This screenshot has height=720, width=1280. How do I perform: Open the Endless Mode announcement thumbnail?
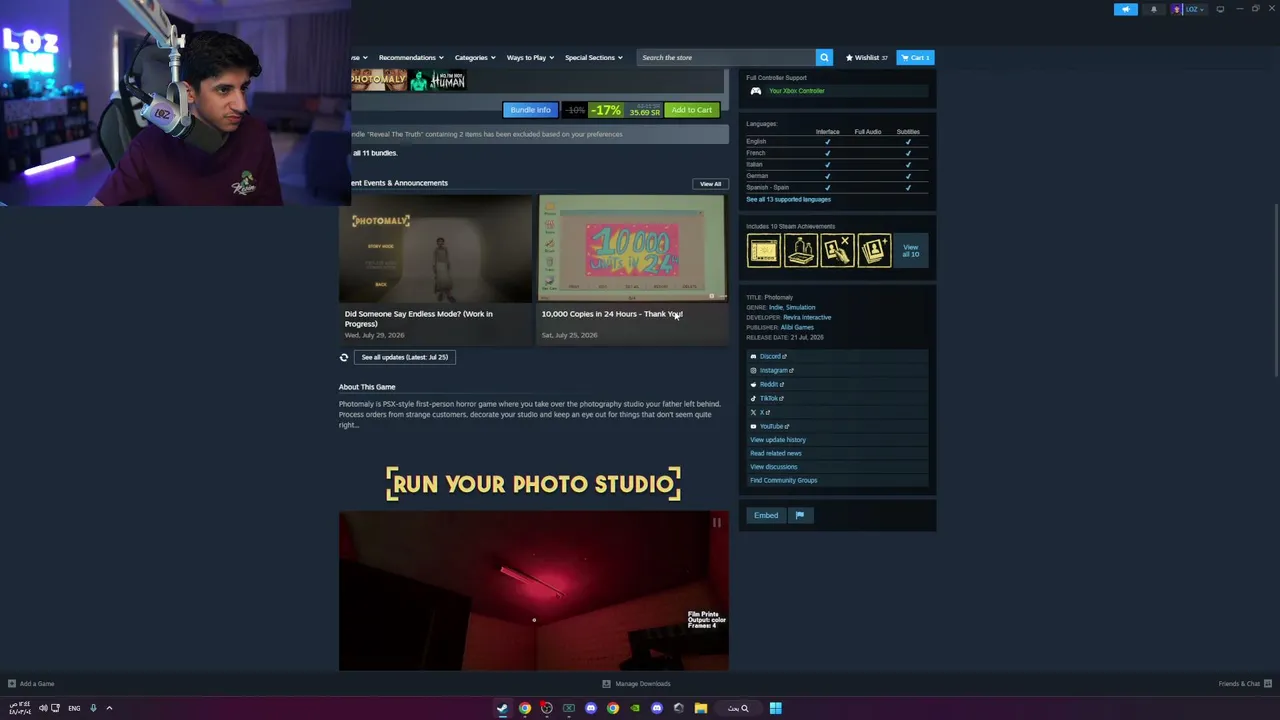point(435,249)
